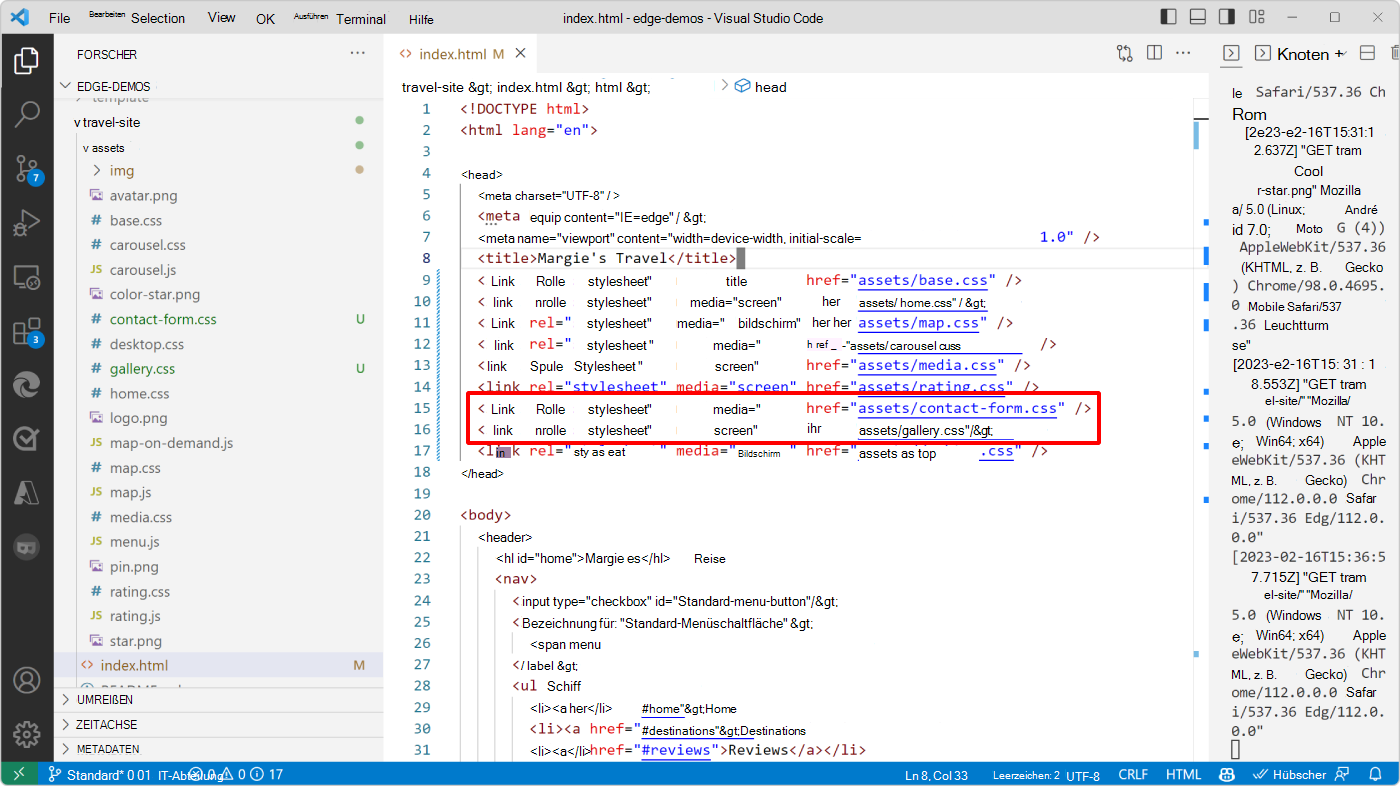This screenshot has height=786, width=1400.
Task: Click the notifications bell in the status bar
Action: 1376,773
